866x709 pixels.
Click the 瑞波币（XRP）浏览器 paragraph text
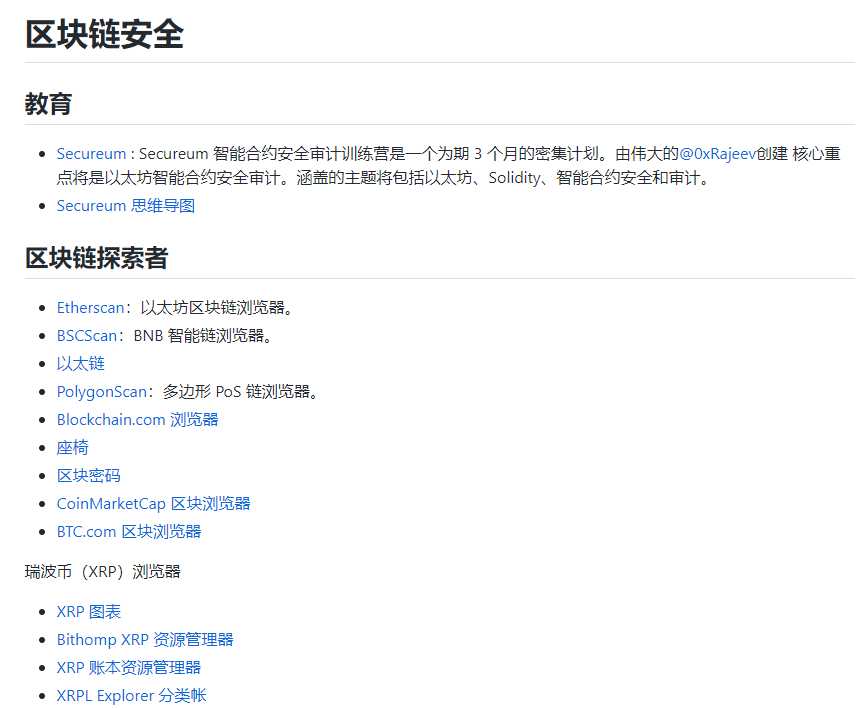point(103,572)
